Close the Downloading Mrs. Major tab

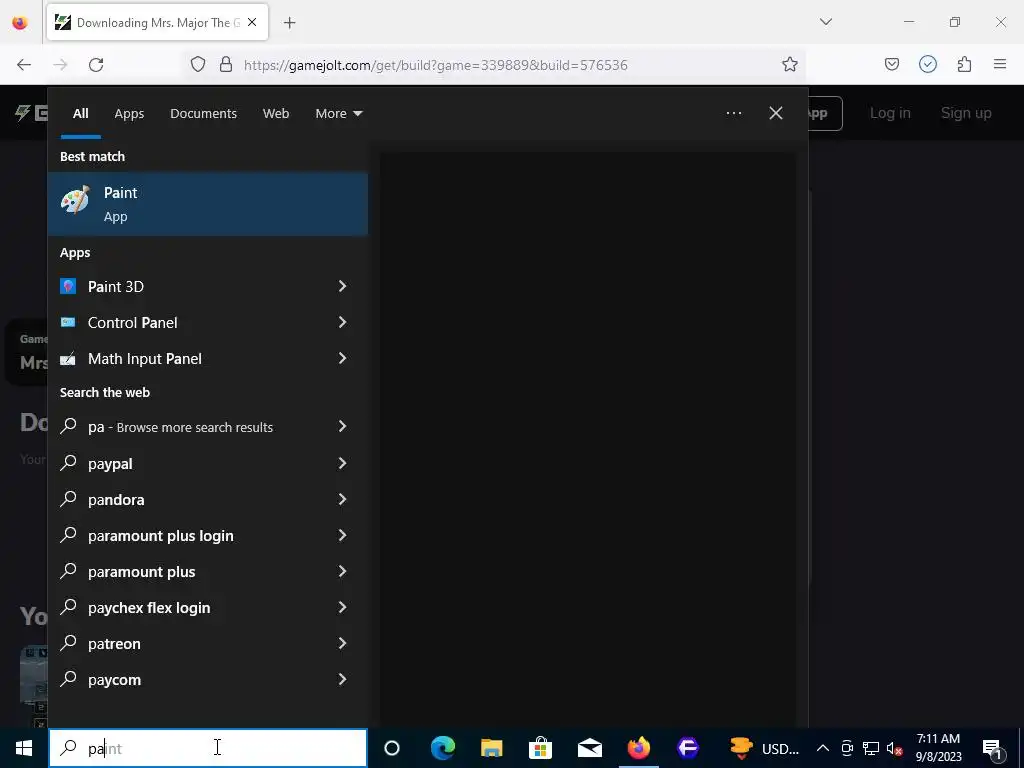(x=252, y=22)
